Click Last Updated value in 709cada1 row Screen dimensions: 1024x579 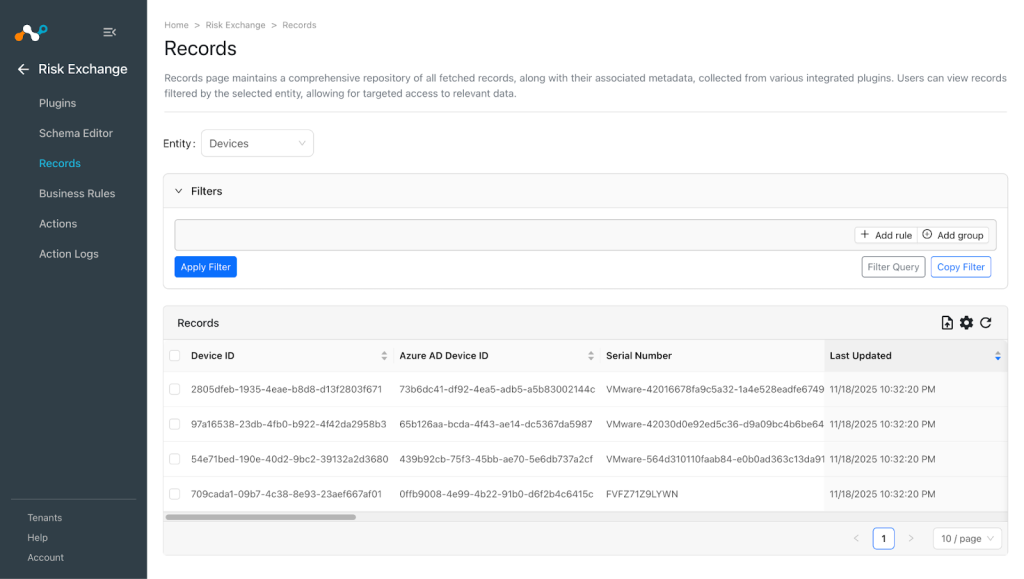pyautogui.click(x=882, y=494)
